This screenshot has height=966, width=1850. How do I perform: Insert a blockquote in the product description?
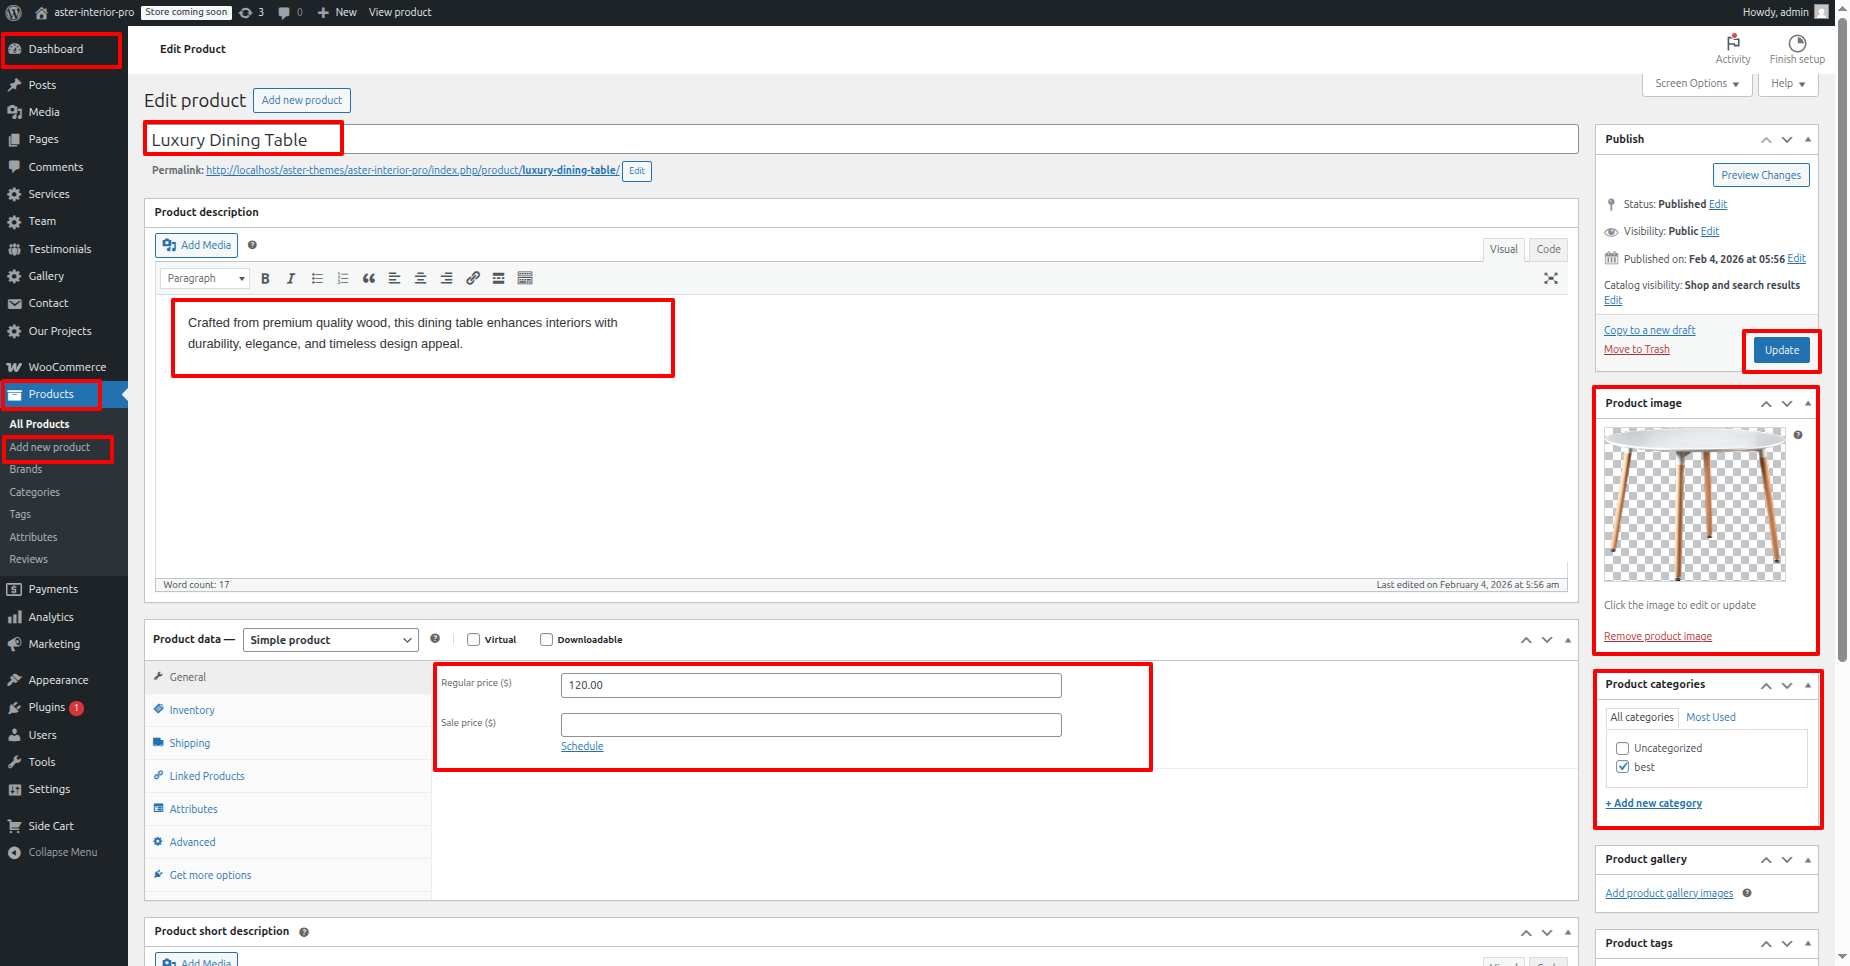(x=369, y=279)
